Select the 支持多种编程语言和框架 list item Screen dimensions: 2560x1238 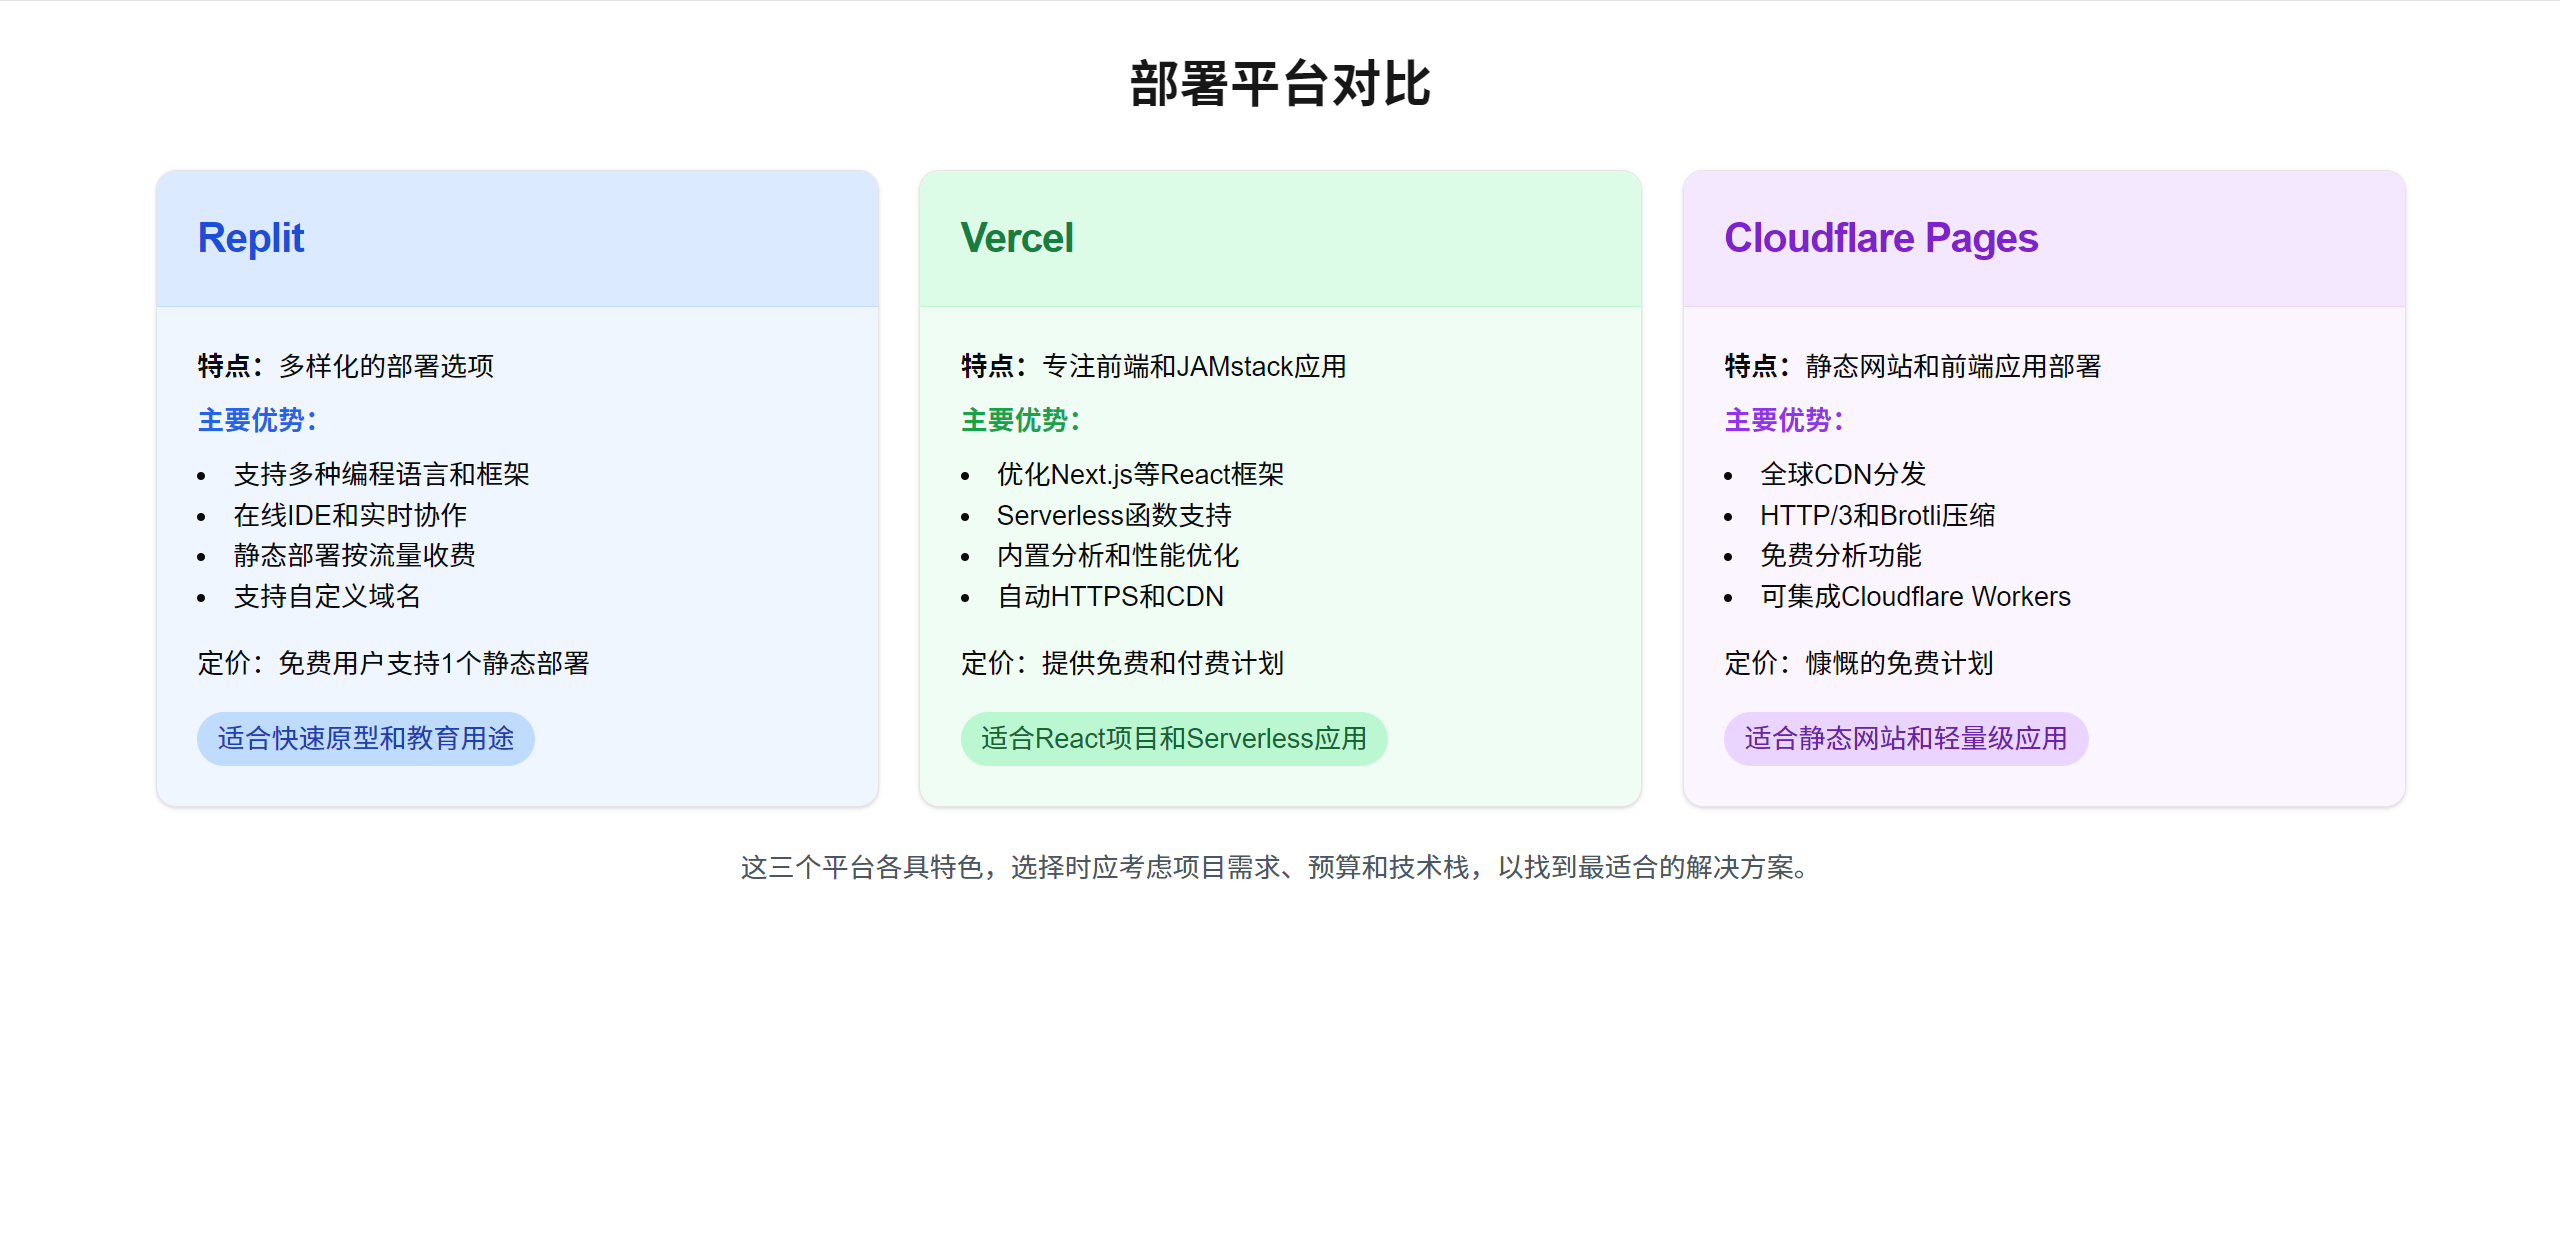click(x=382, y=475)
